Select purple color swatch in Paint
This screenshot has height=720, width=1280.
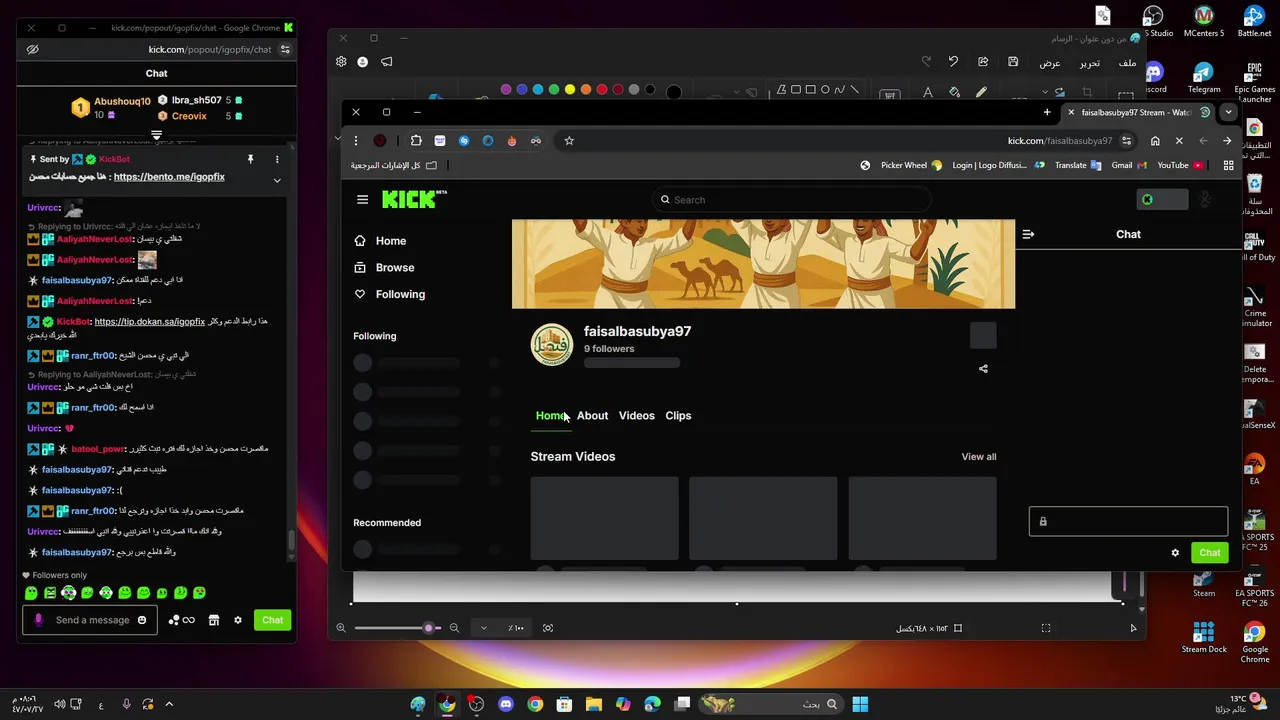click(x=506, y=90)
